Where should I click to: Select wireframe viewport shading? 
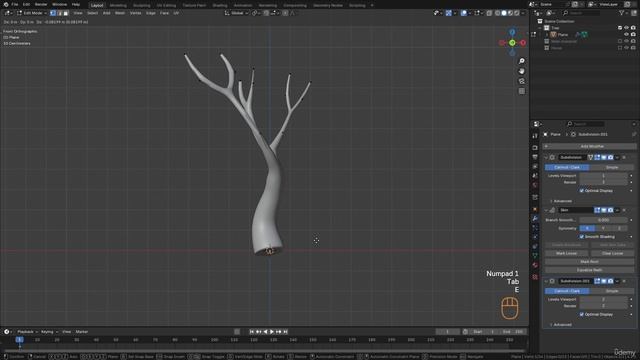[x=498, y=13]
